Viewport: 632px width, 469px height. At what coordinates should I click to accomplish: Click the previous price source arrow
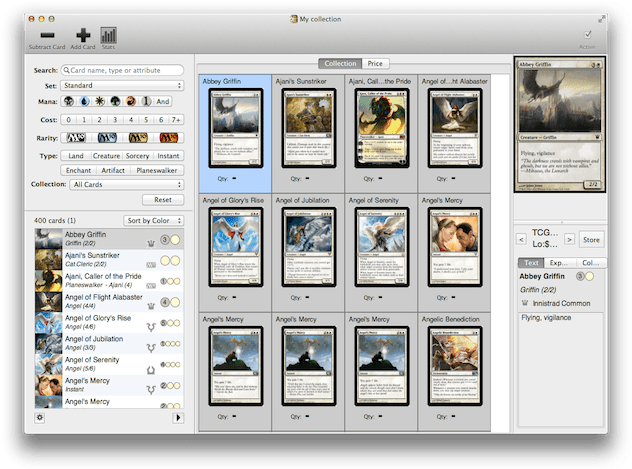pyautogui.click(x=521, y=240)
